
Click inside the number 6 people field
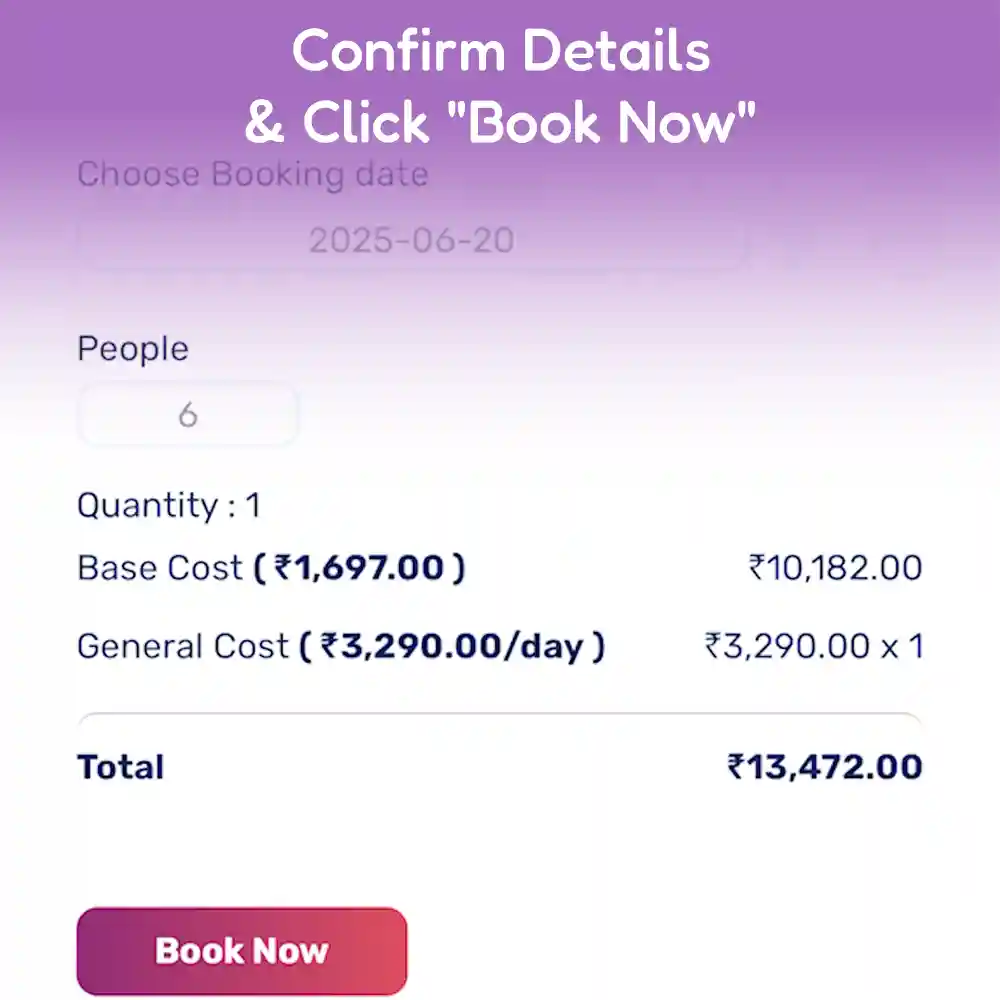[188, 414]
